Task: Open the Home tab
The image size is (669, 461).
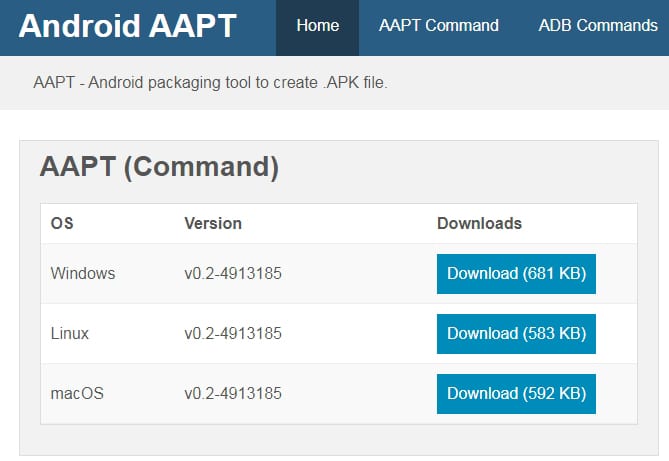Action: [x=317, y=26]
